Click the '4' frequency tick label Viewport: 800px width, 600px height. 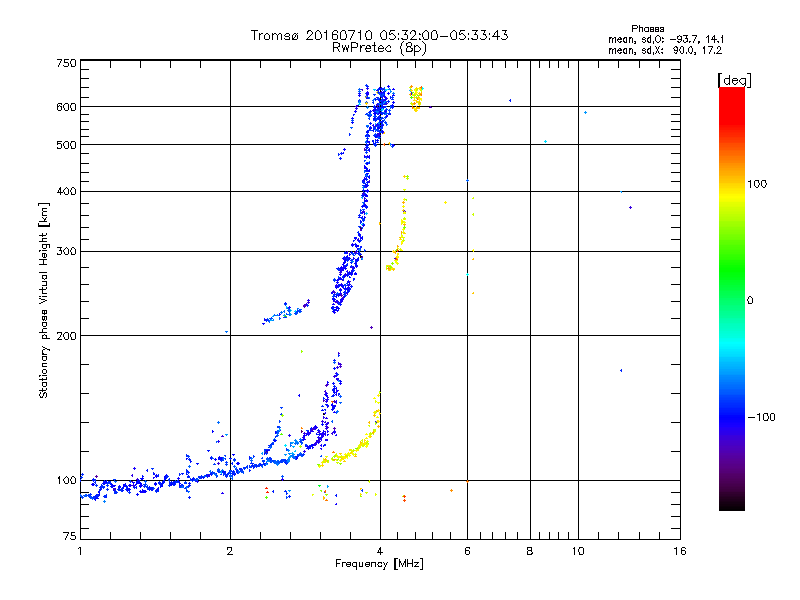click(380, 551)
